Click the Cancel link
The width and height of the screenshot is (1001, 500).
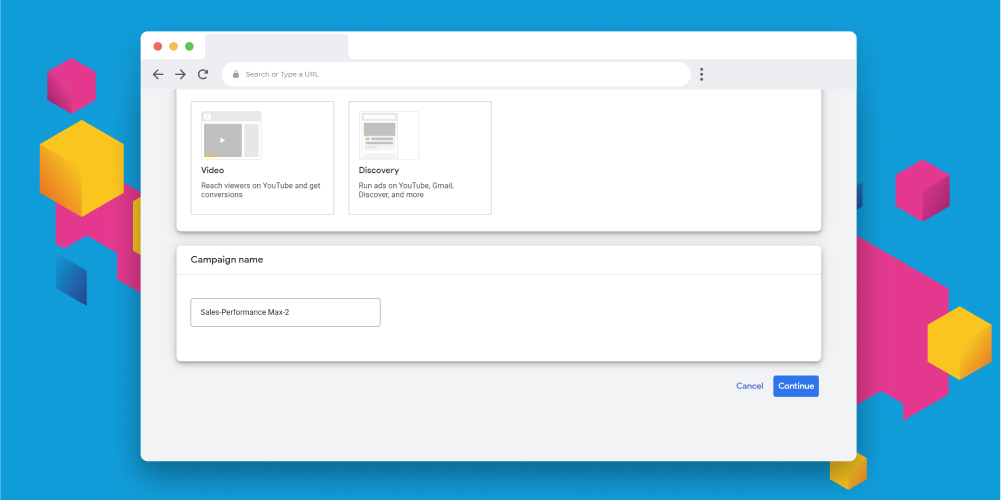point(749,386)
